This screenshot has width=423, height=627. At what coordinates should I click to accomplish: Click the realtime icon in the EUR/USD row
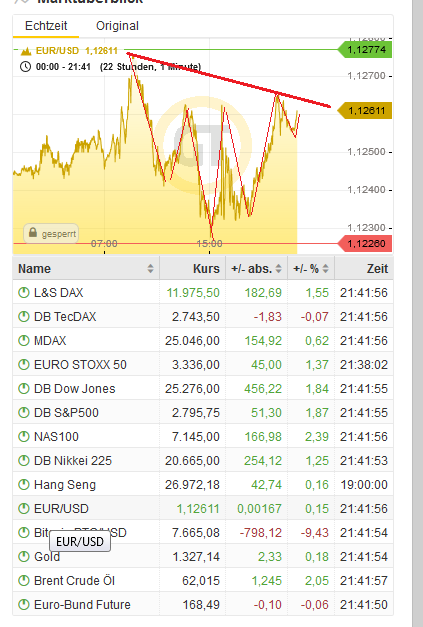click(24, 509)
